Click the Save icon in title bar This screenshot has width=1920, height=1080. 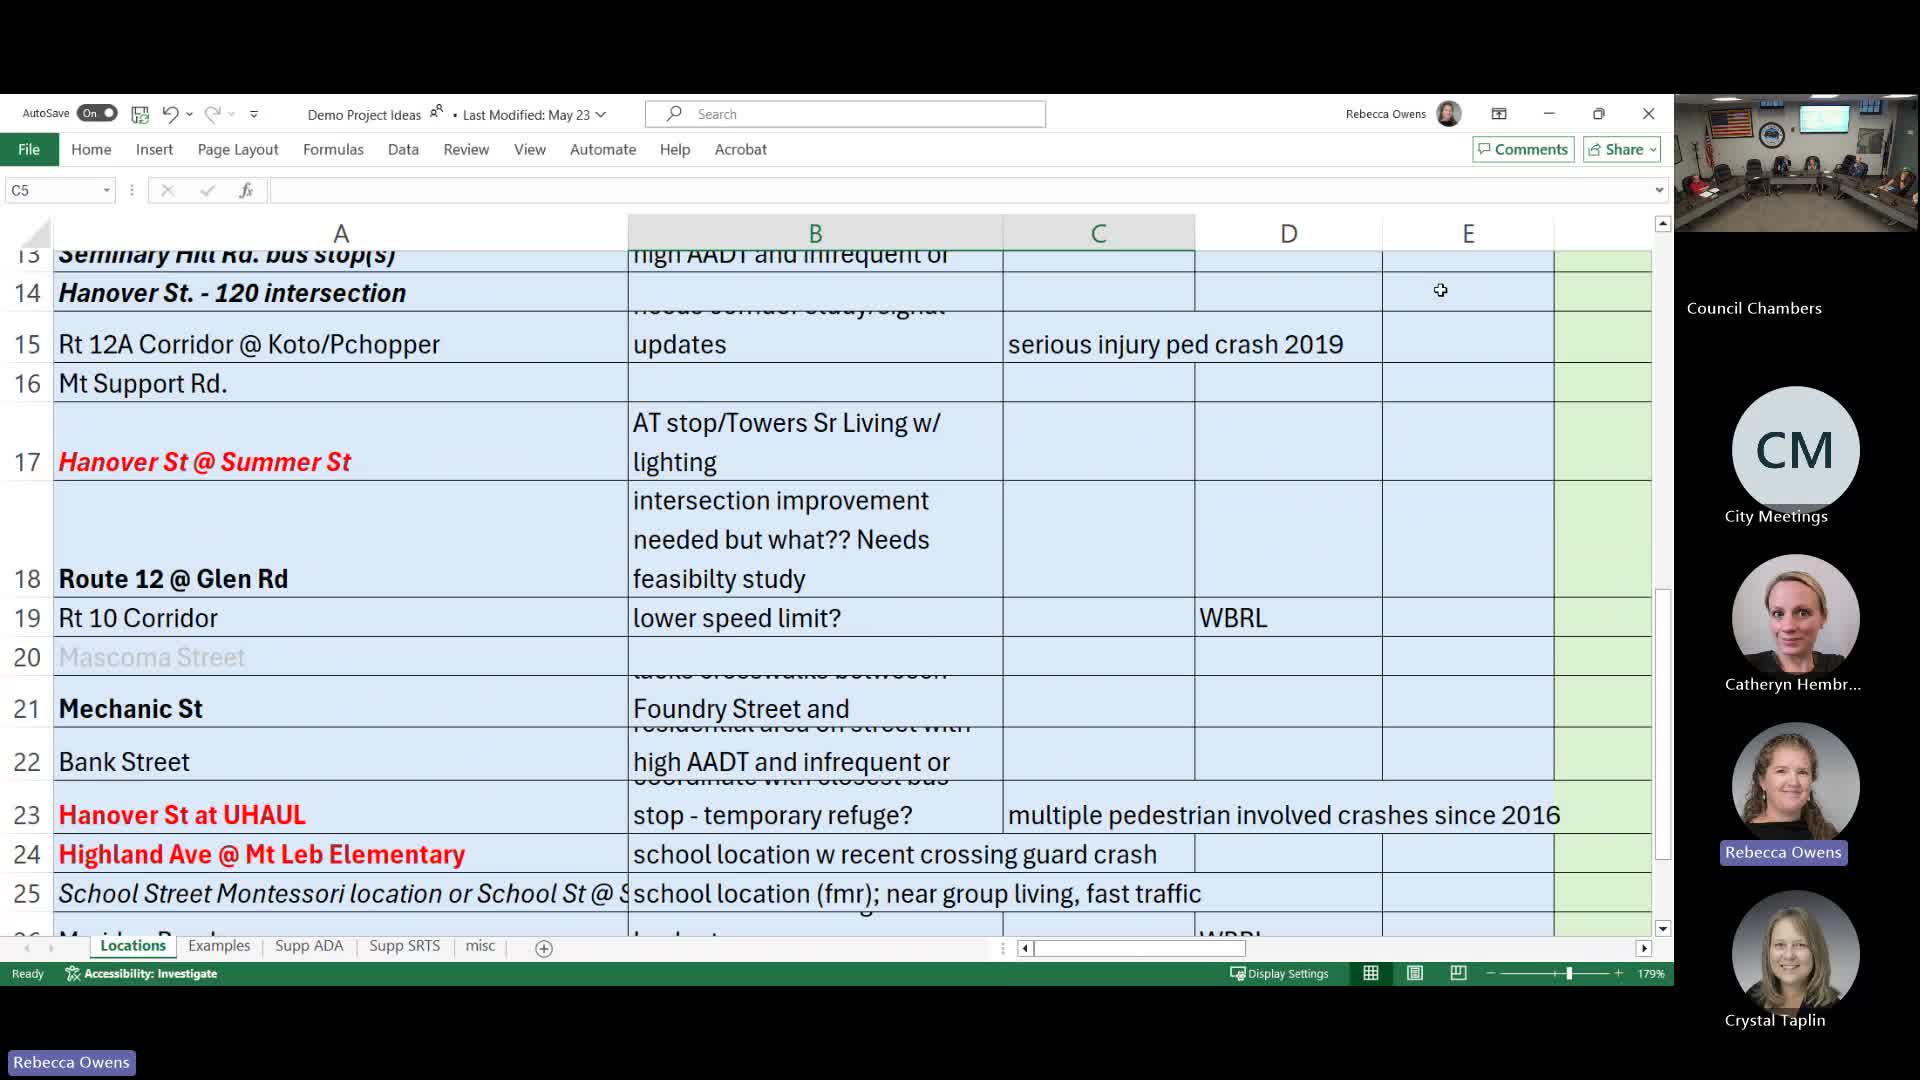140,114
